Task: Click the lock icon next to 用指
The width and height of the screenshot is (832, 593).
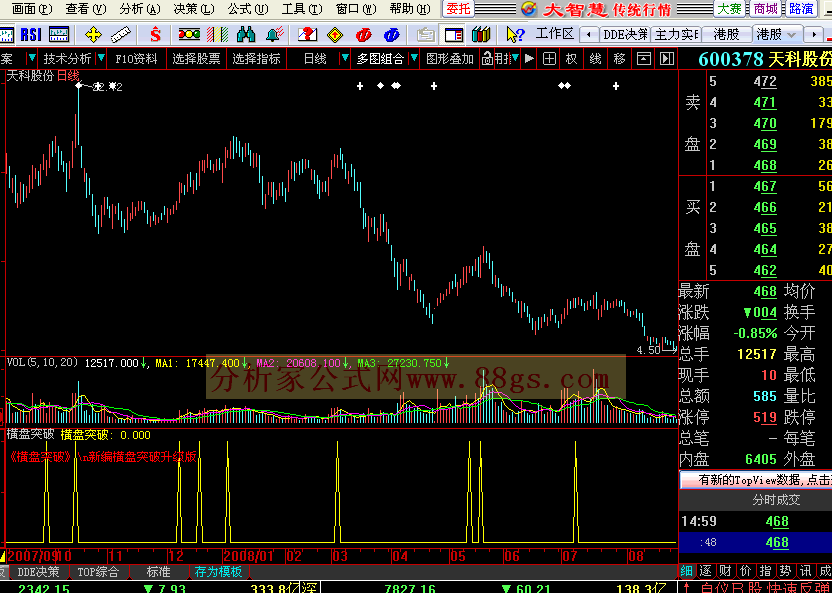Action: [487, 58]
